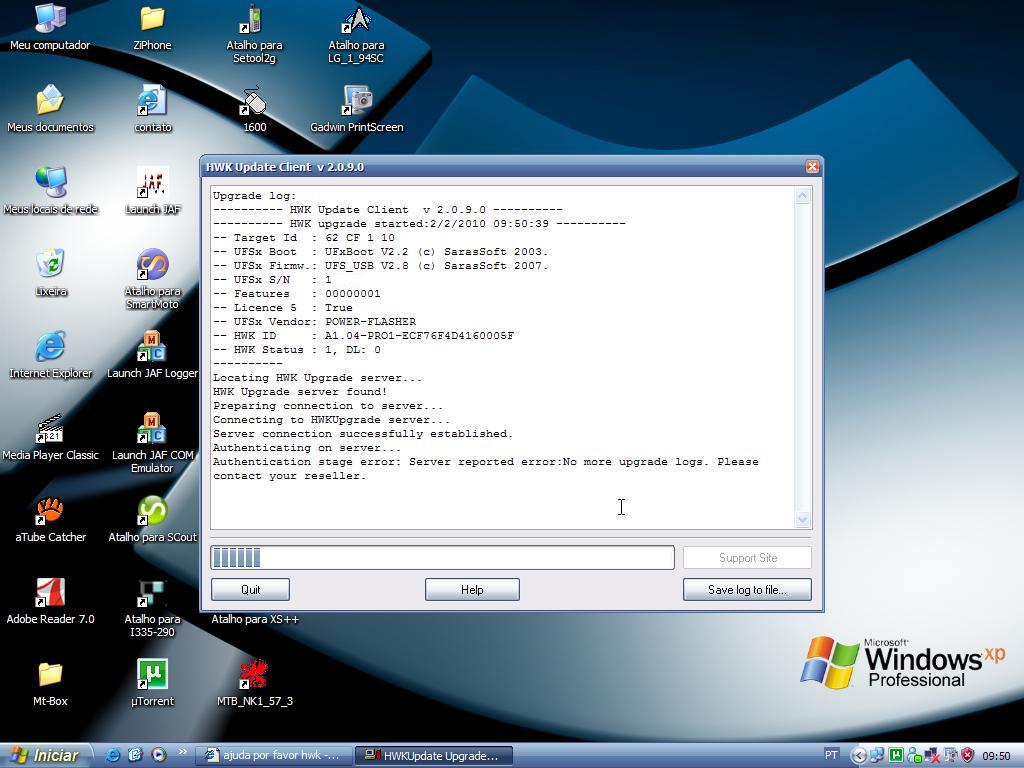Select the Adobe Reader 7.0 icon
This screenshot has width=1024, height=768.
pyautogui.click(x=50, y=602)
